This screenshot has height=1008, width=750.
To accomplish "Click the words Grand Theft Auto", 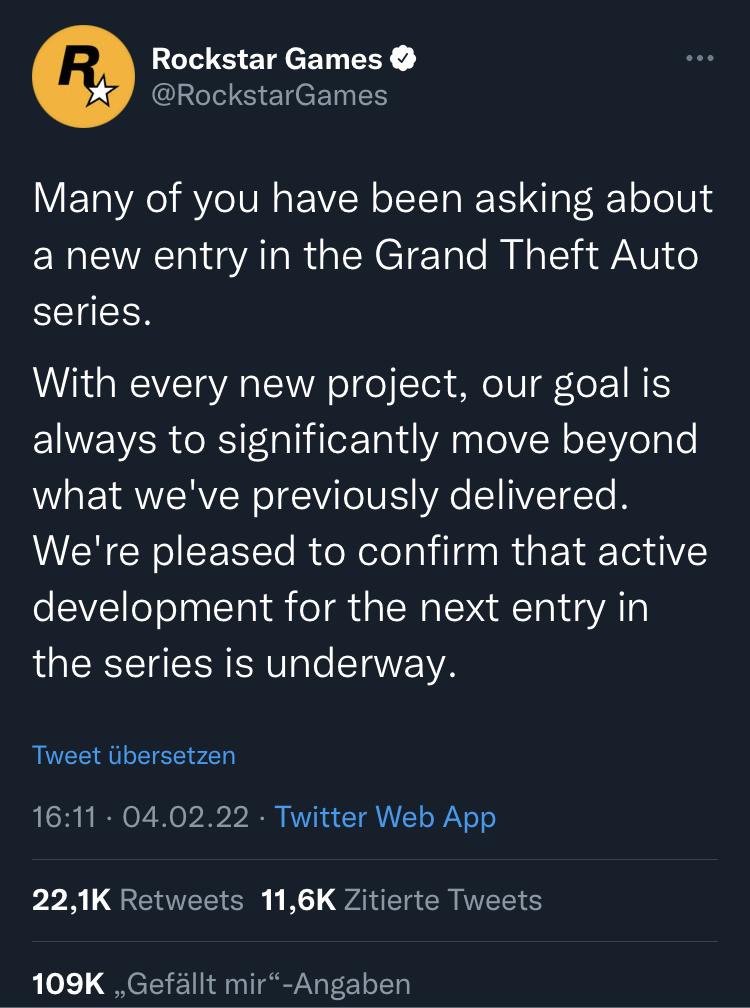I will click(x=536, y=254).
